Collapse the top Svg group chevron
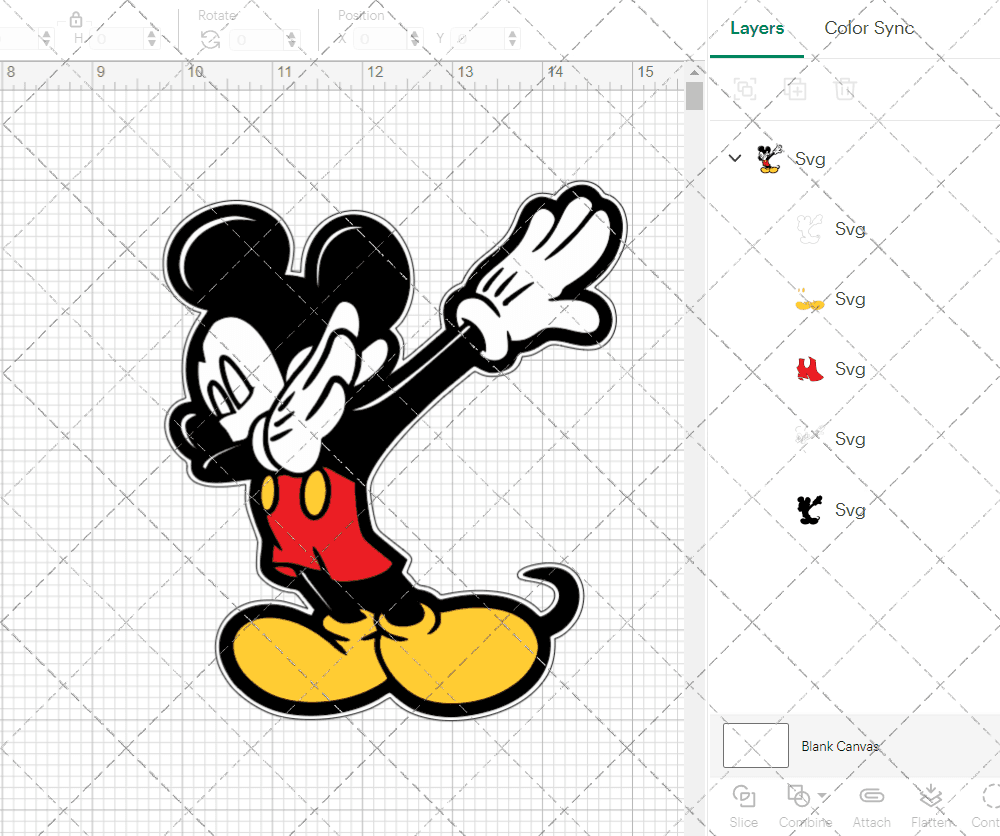 pyautogui.click(x=735, y=158)
